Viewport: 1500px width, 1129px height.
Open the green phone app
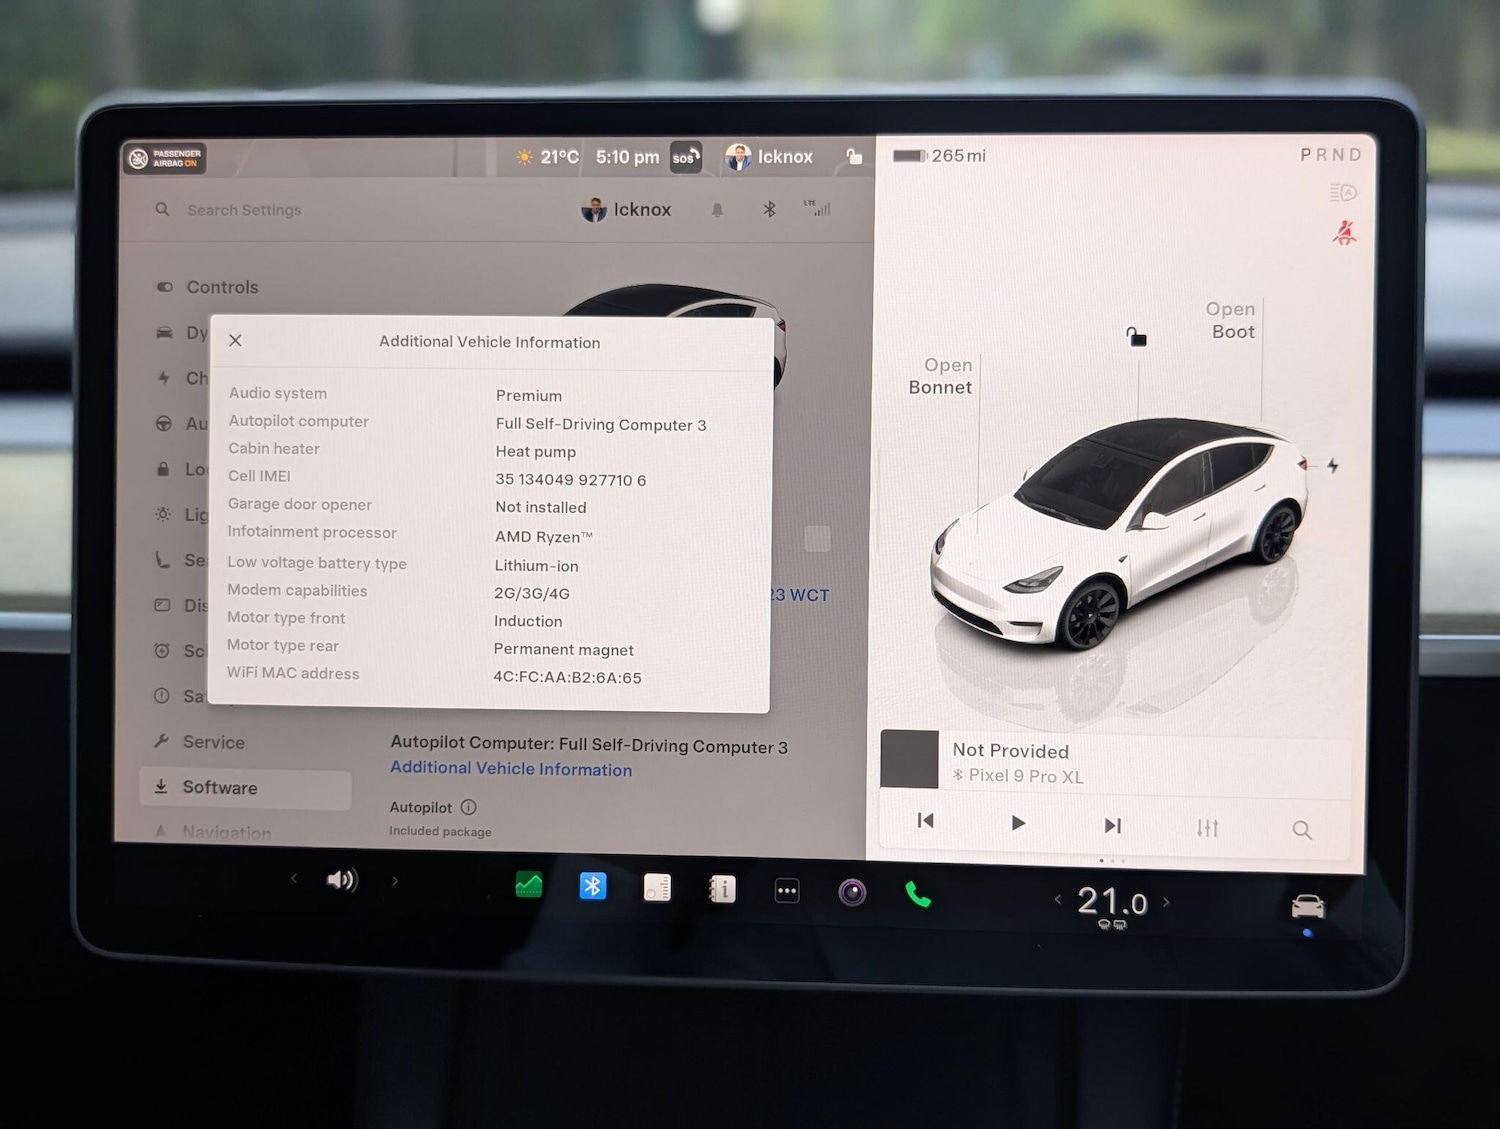point(918,894)
